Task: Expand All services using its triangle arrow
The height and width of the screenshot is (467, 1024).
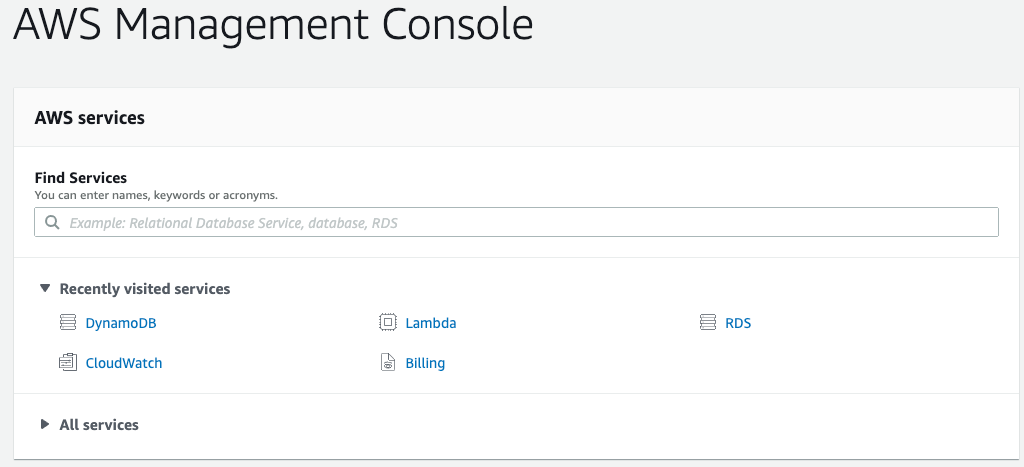Action: pyautogui.click(x=44, y=424)
